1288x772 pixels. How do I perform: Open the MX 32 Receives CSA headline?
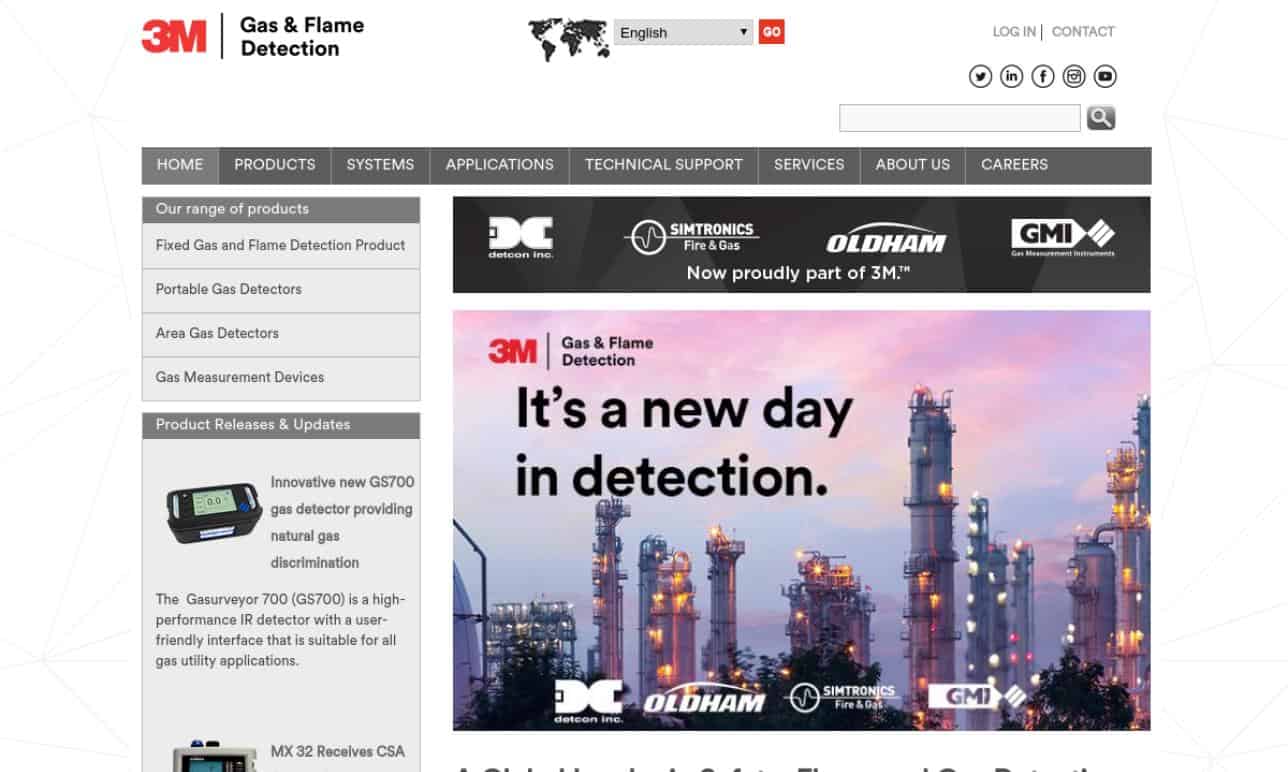tap(338, 752)
